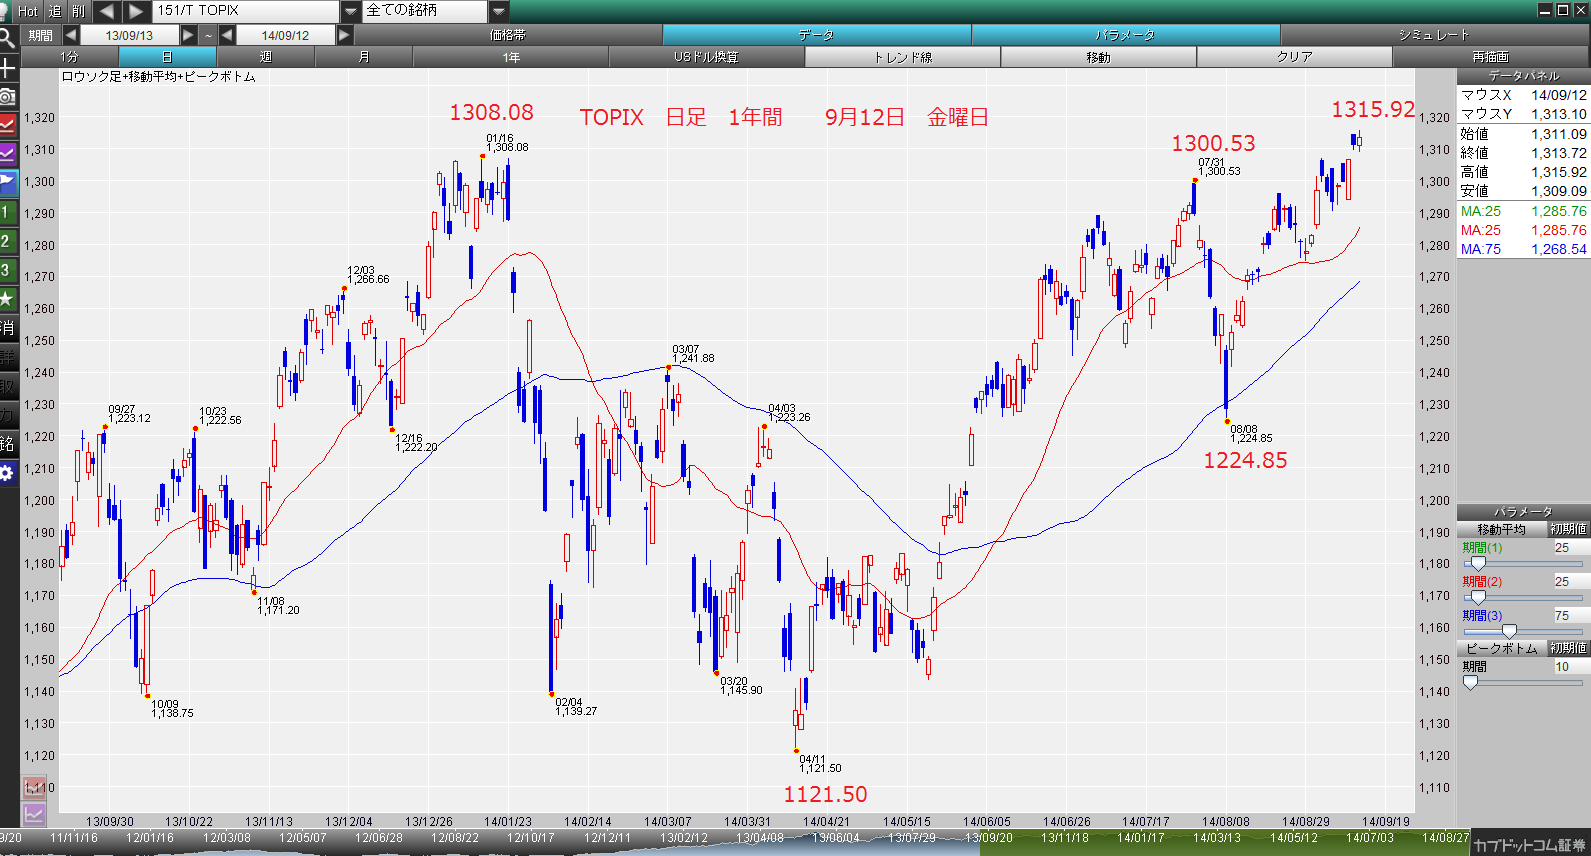This screenshot has width=1591, height=856.
Task: Switch to the 1分 timeframe tab
Action: pyautogui.click(x=69, y=57)
